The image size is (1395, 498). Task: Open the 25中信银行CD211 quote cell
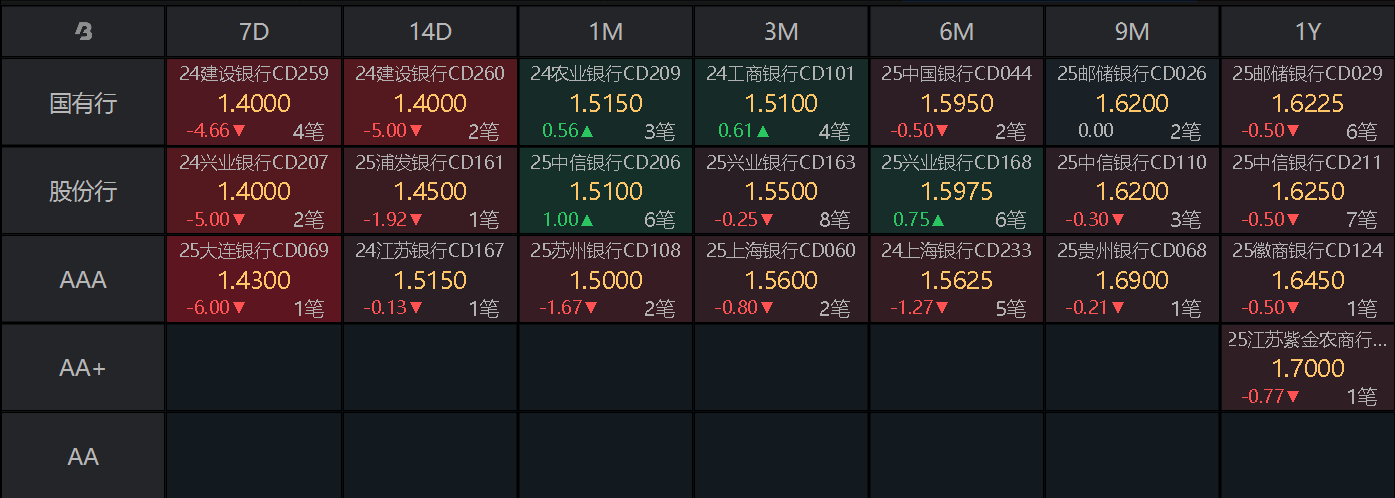[1307, 190]
